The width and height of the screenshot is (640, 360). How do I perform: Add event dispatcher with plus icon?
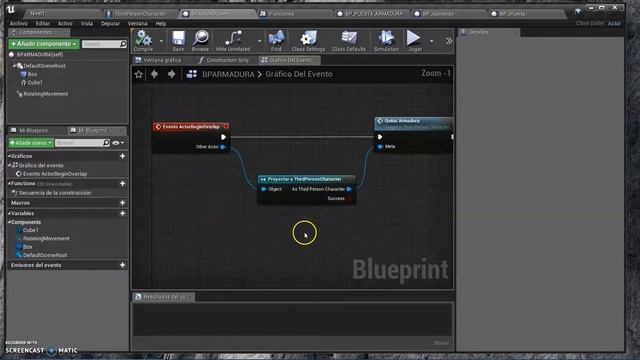[x=122, y=265]
